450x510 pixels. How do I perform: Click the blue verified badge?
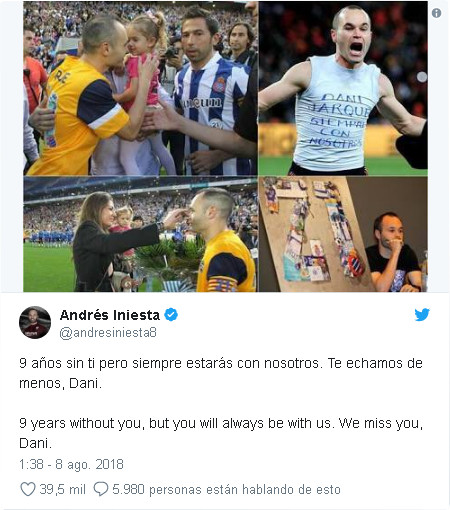coord(171,315)
